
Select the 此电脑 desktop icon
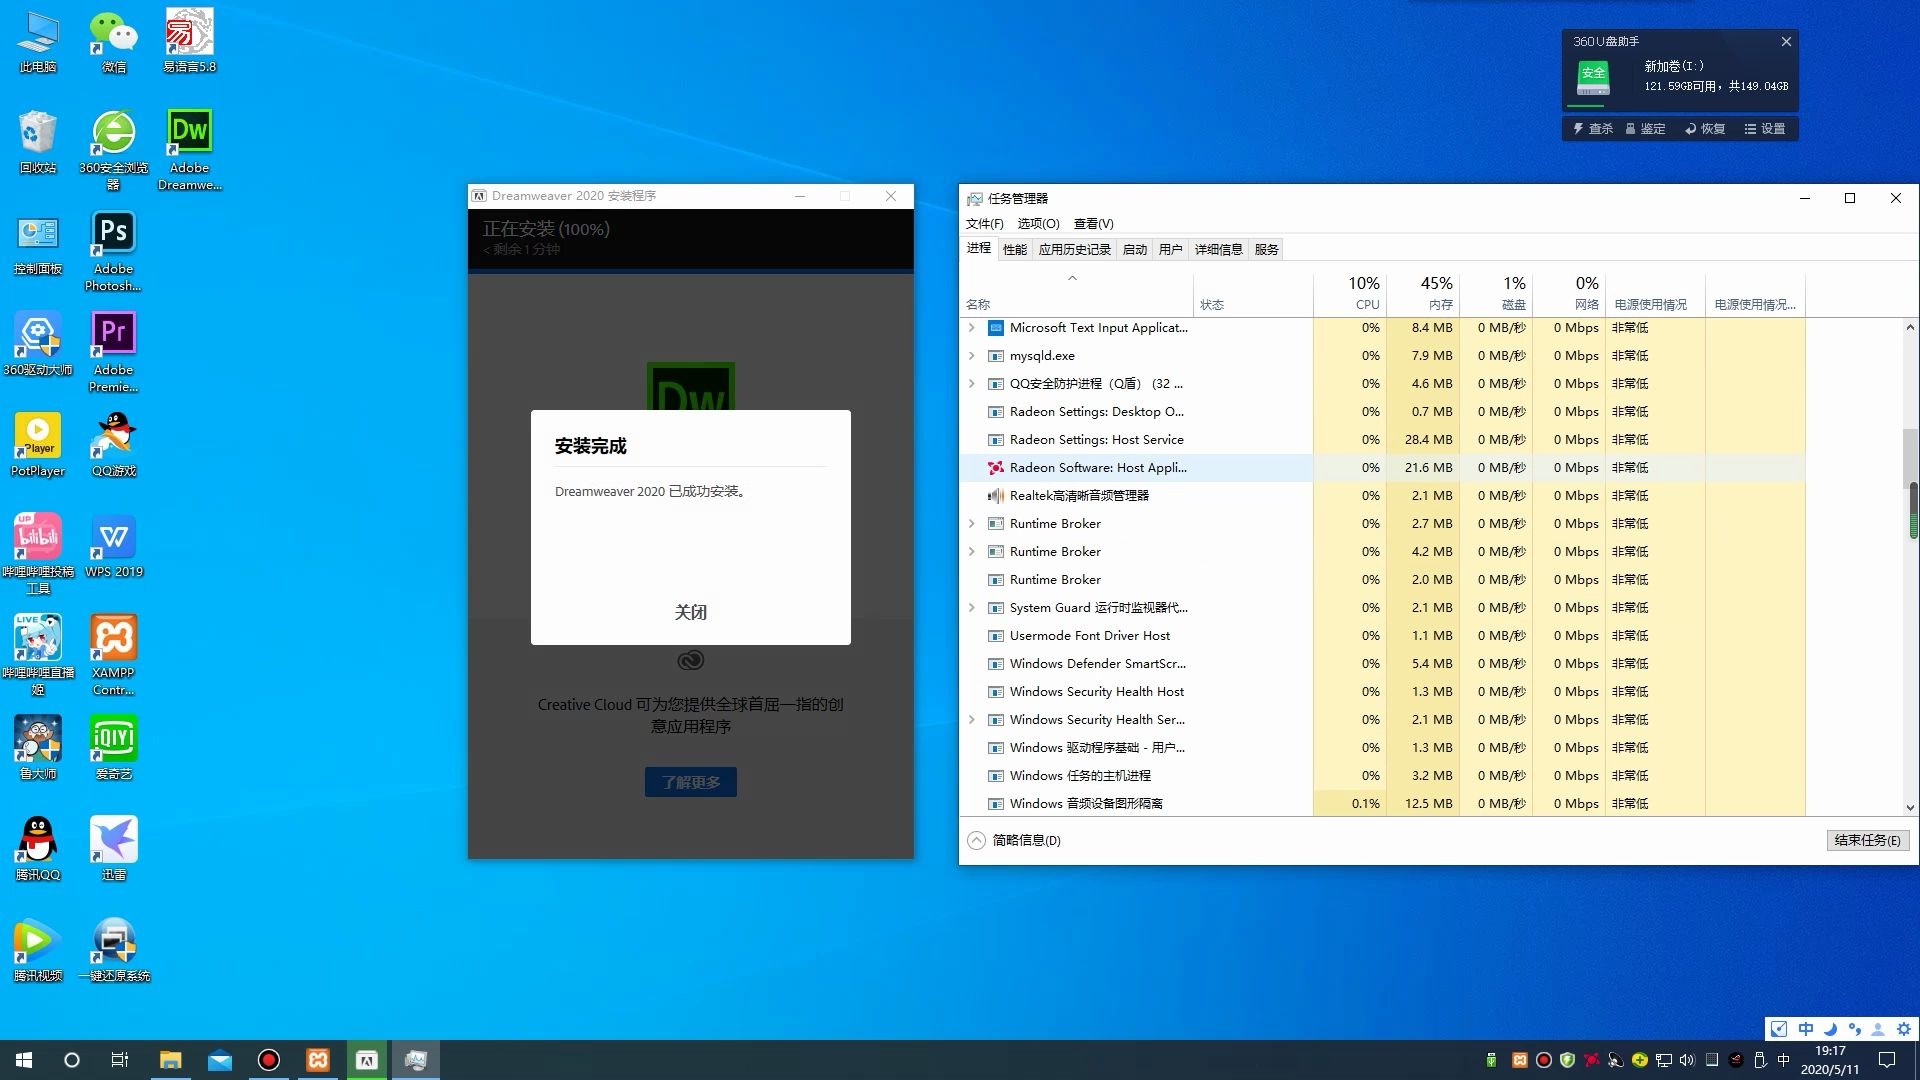pyautogui.click(x=38, y=43)
